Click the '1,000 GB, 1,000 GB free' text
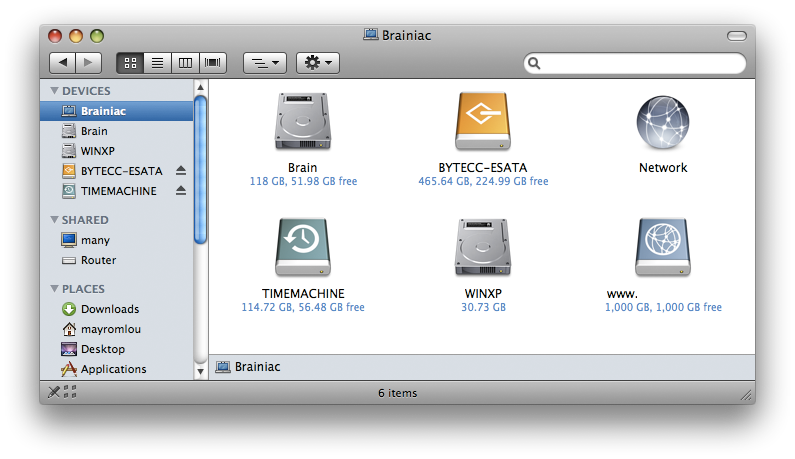795x459 pixels. [663, 307]
